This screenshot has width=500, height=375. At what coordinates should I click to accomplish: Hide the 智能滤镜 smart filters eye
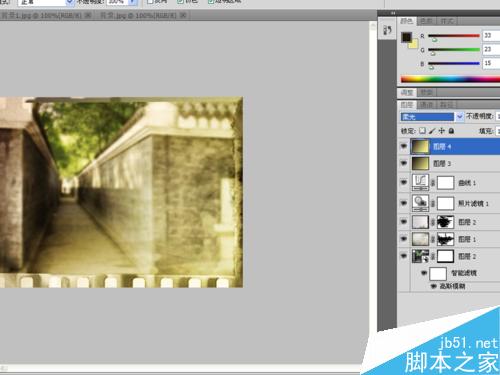(424, 273)
